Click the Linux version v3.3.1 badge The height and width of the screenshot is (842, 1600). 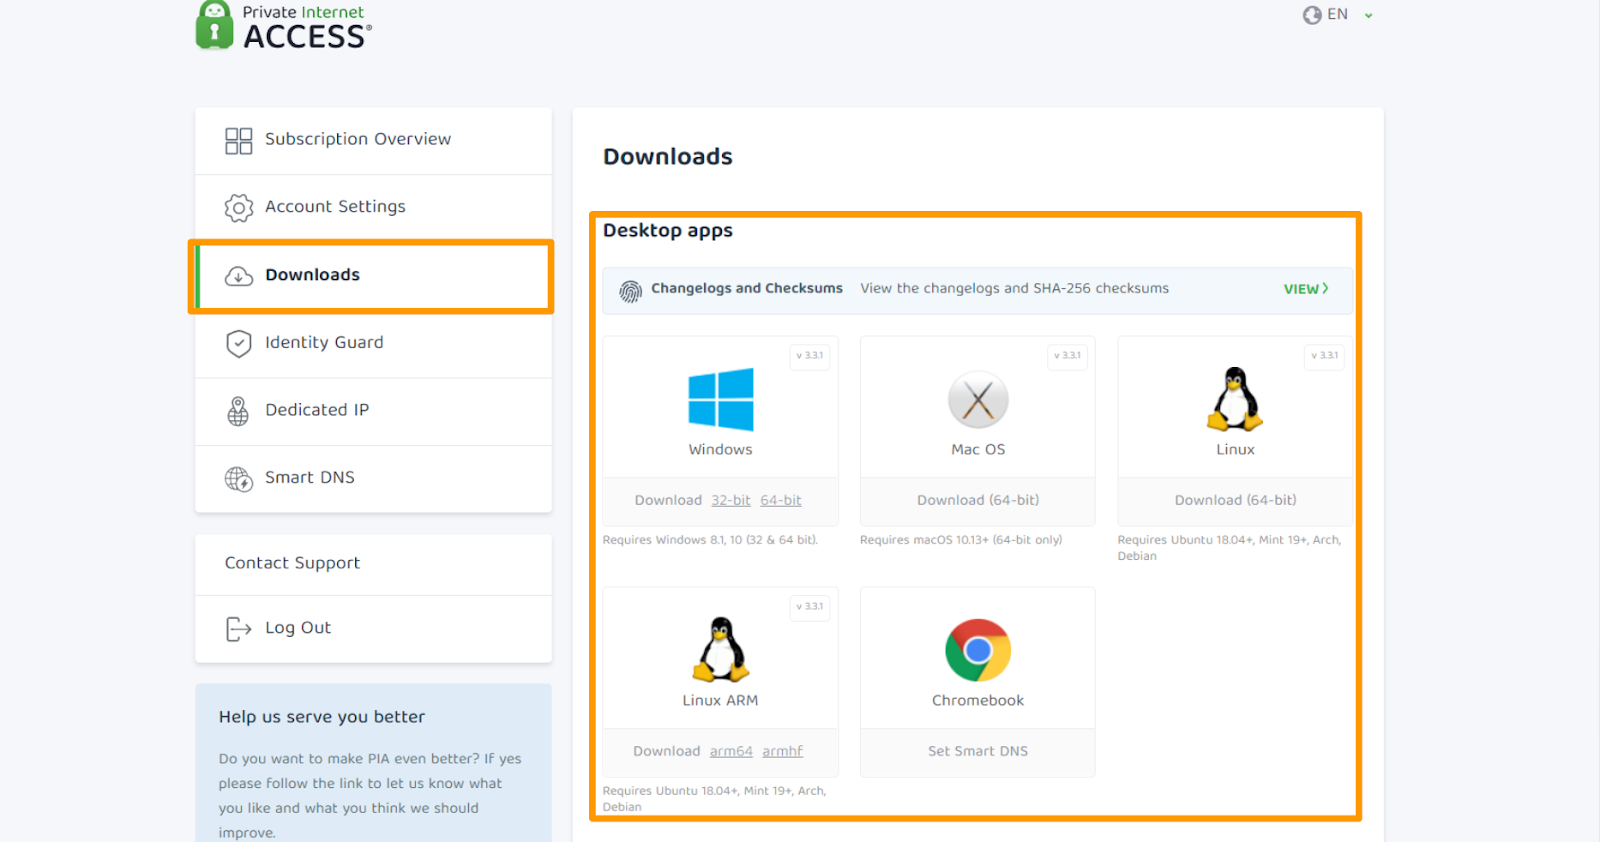pos(1325,356)
